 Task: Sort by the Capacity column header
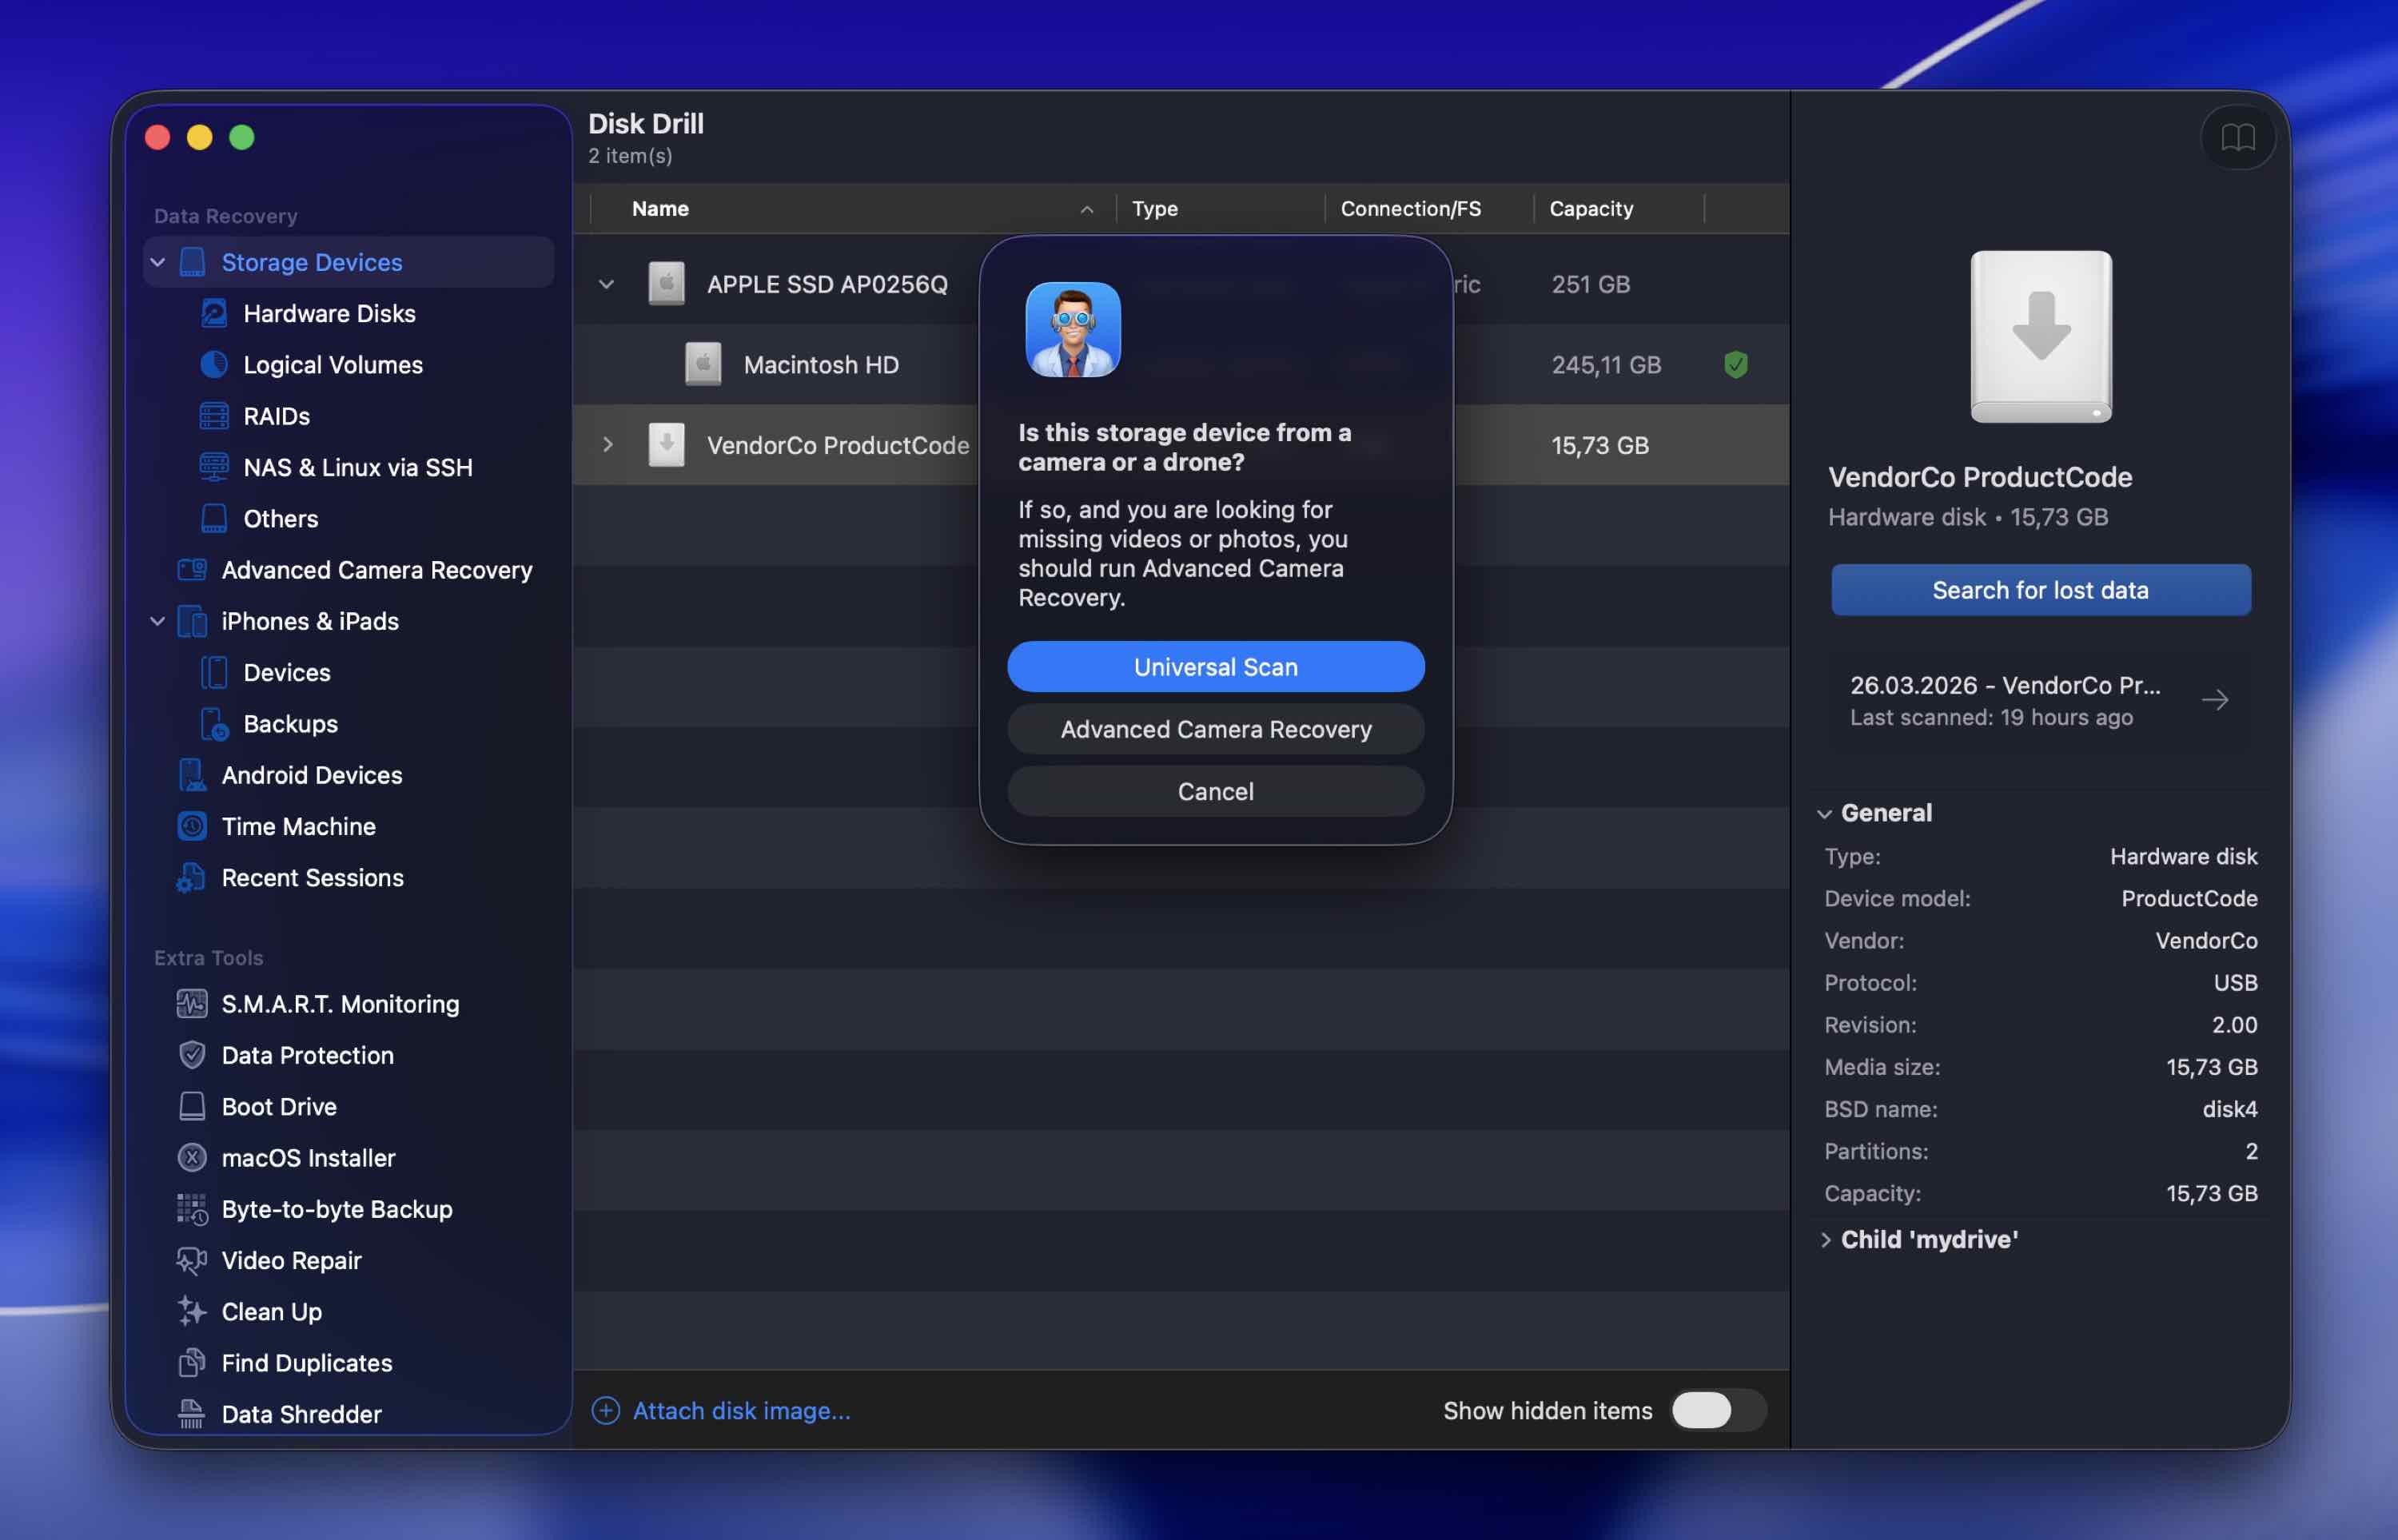[x=1591, y=208]
